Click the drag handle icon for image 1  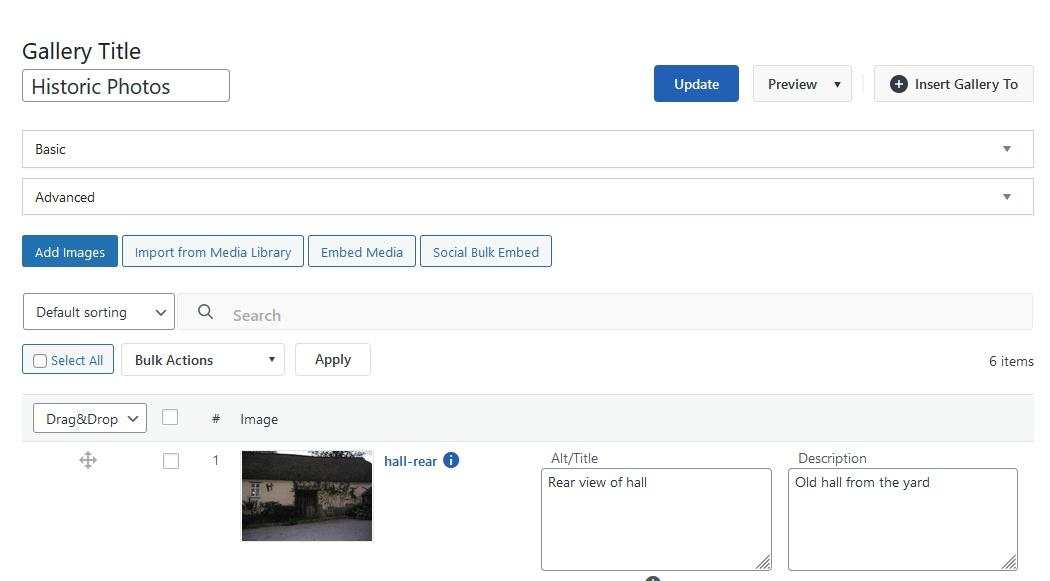tap(88, 460)
